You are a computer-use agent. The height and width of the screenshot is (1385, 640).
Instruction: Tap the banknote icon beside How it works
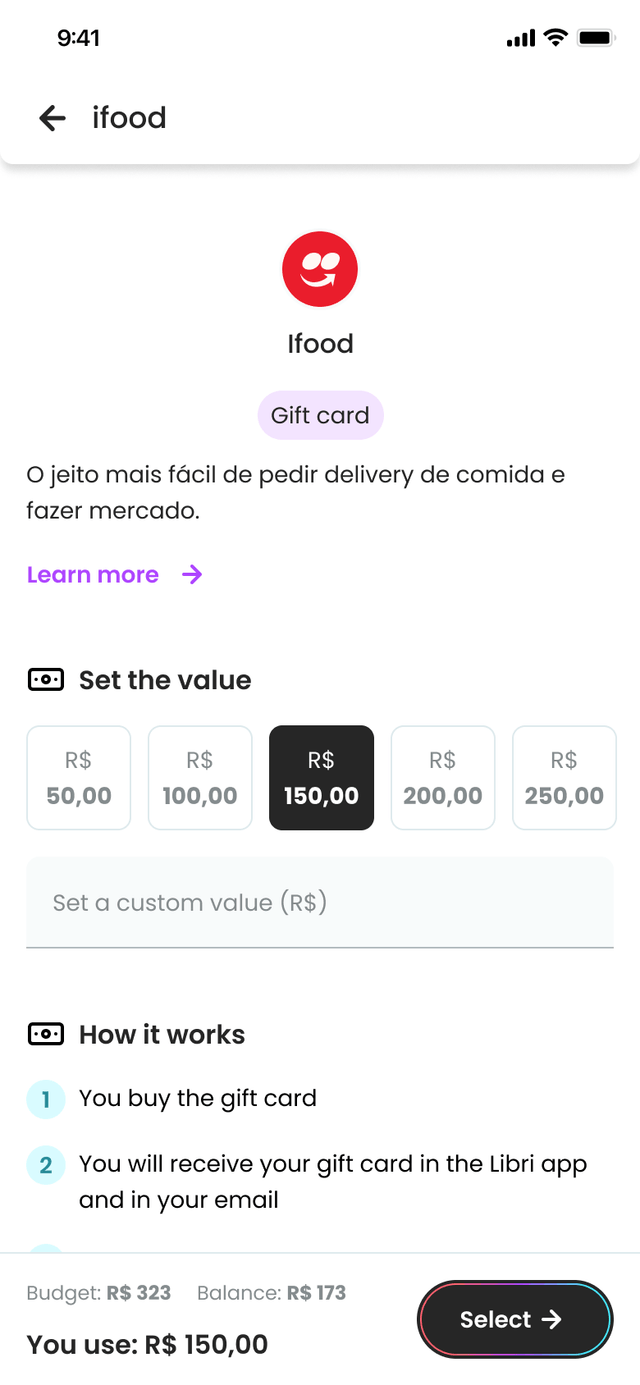point(46,1034)
